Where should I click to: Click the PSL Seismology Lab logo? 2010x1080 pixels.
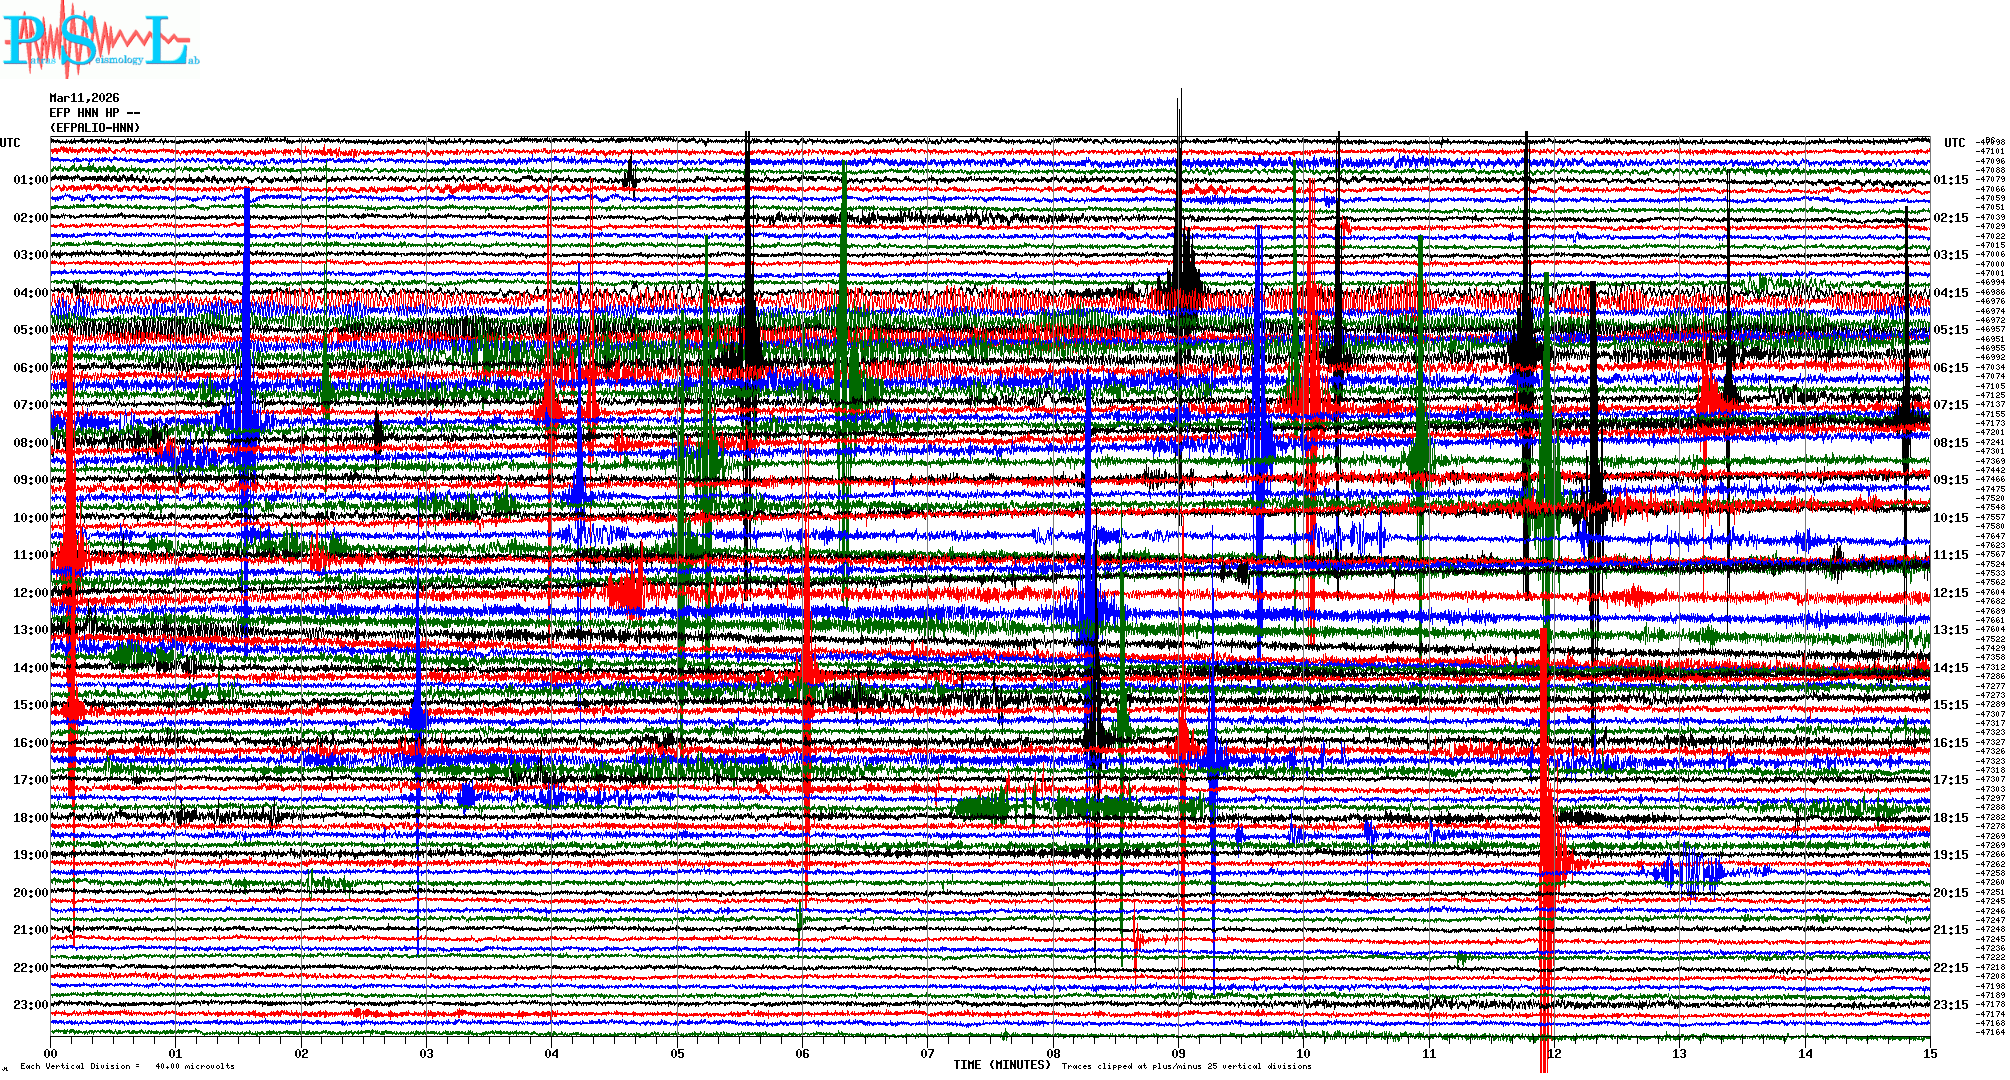(x=100, y=40)
